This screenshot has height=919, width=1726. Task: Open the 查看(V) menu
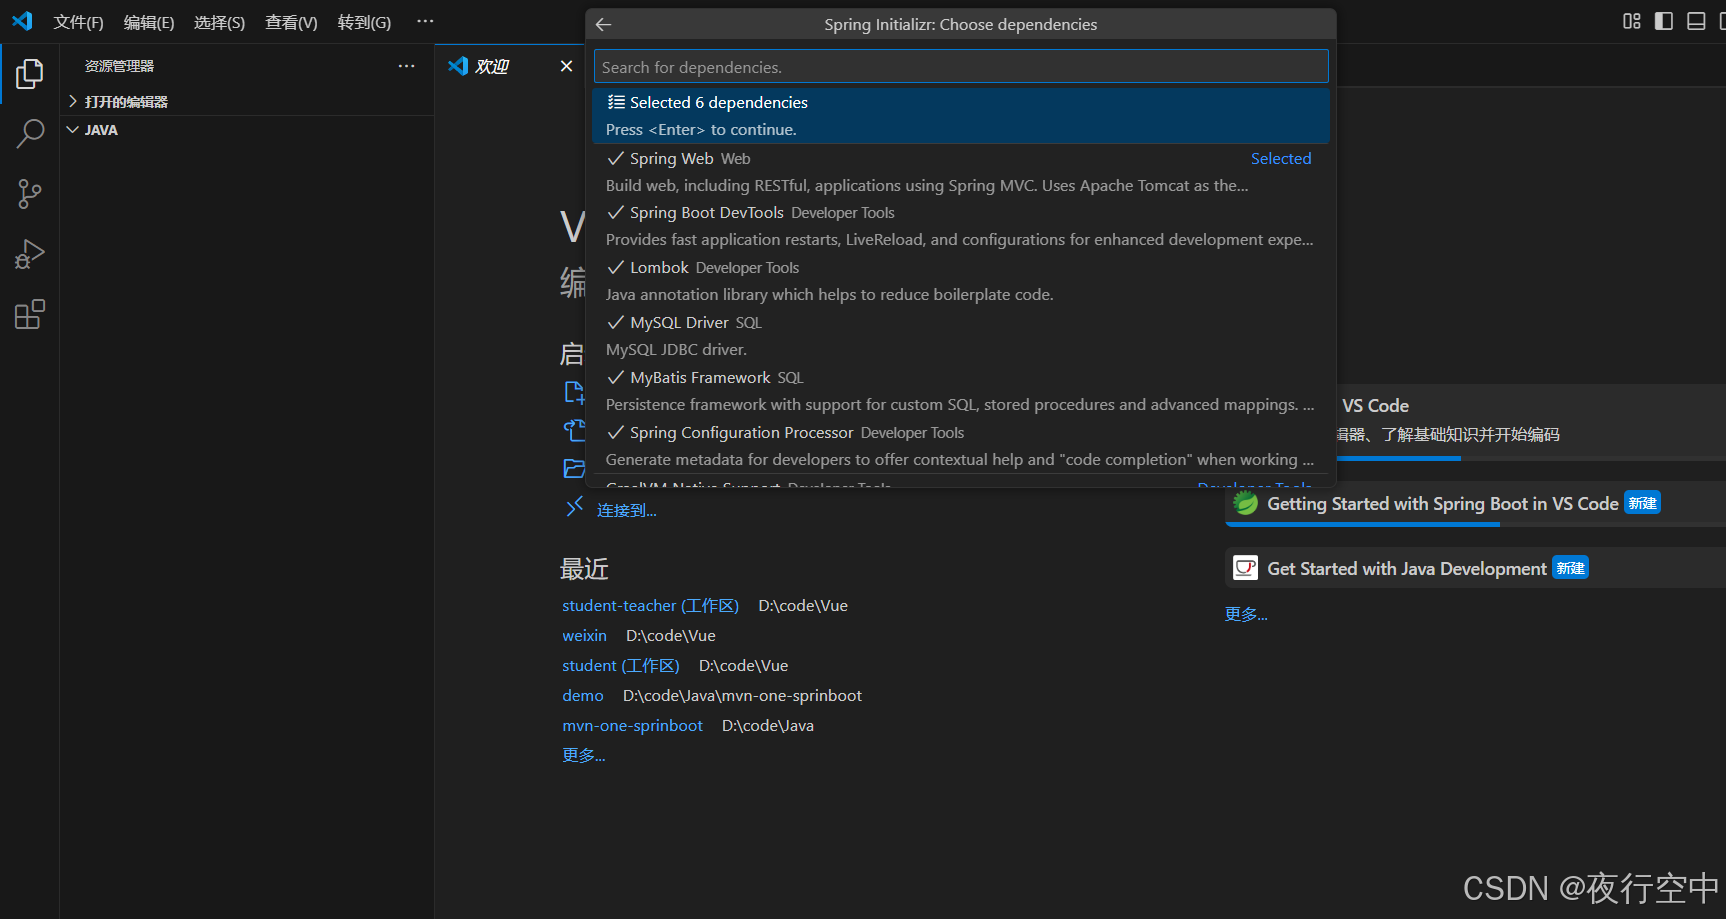click(x=291, y=22)
